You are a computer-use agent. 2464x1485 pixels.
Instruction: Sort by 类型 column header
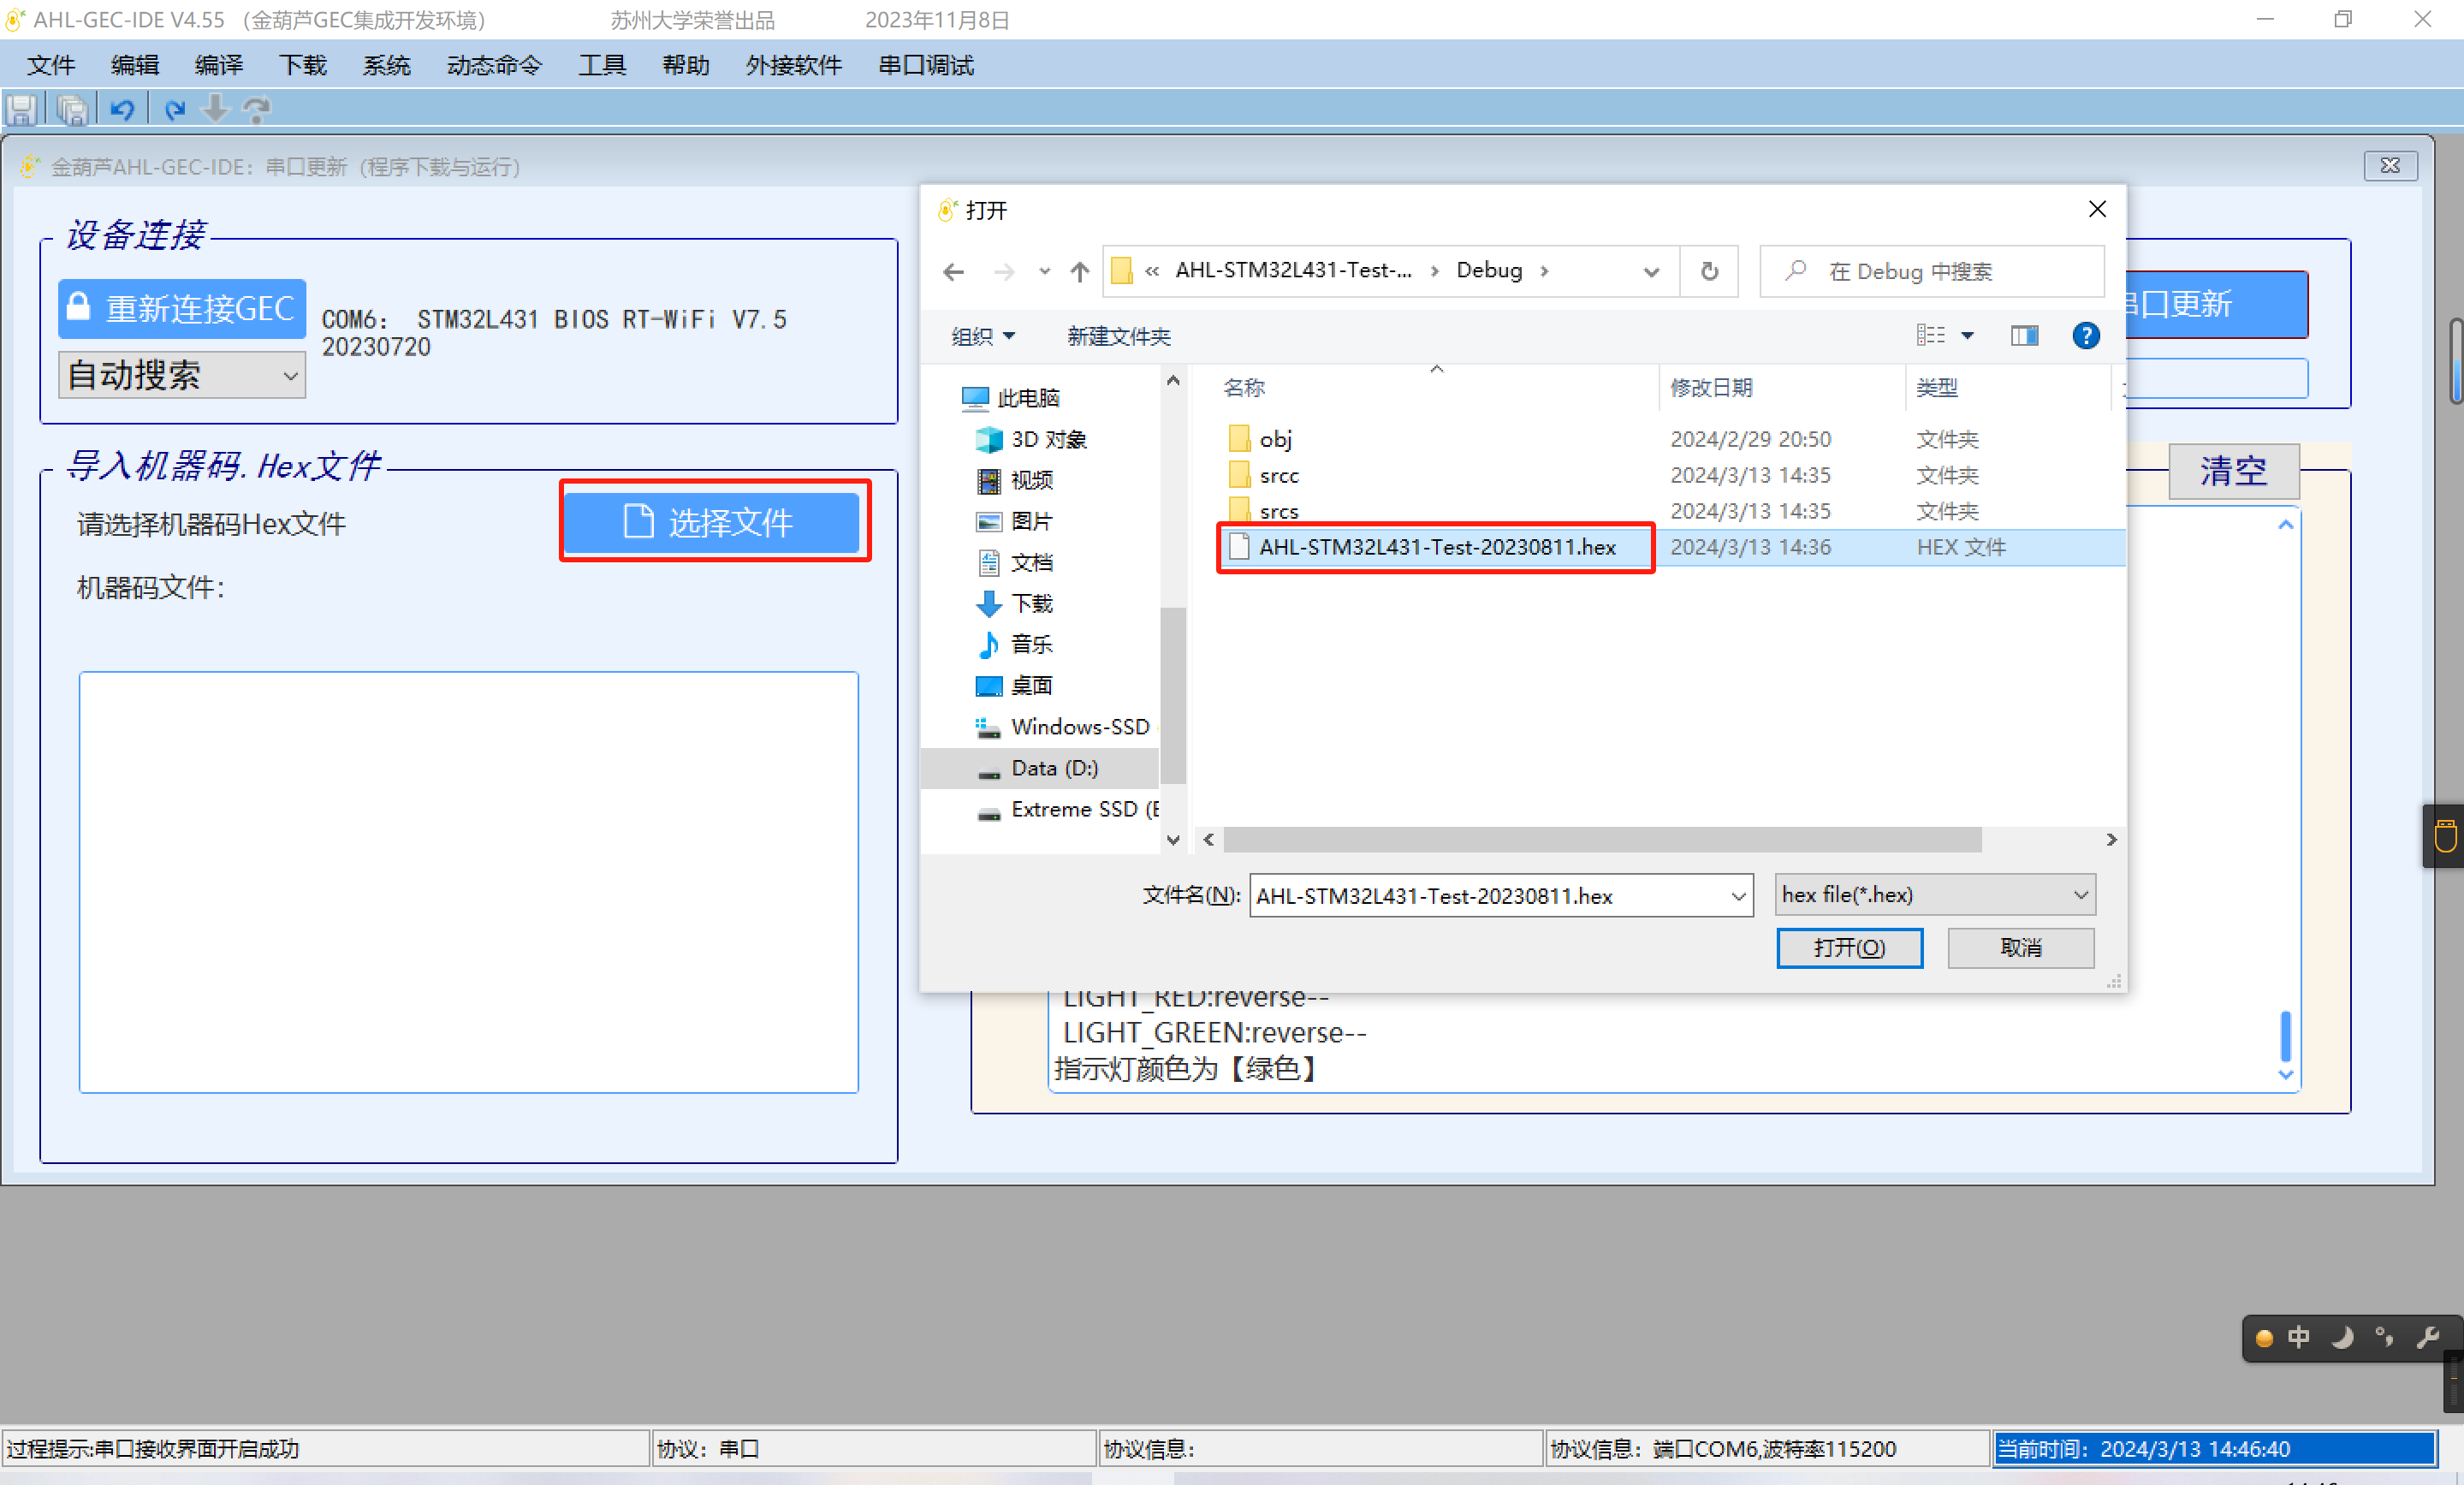pos(1937,388)
